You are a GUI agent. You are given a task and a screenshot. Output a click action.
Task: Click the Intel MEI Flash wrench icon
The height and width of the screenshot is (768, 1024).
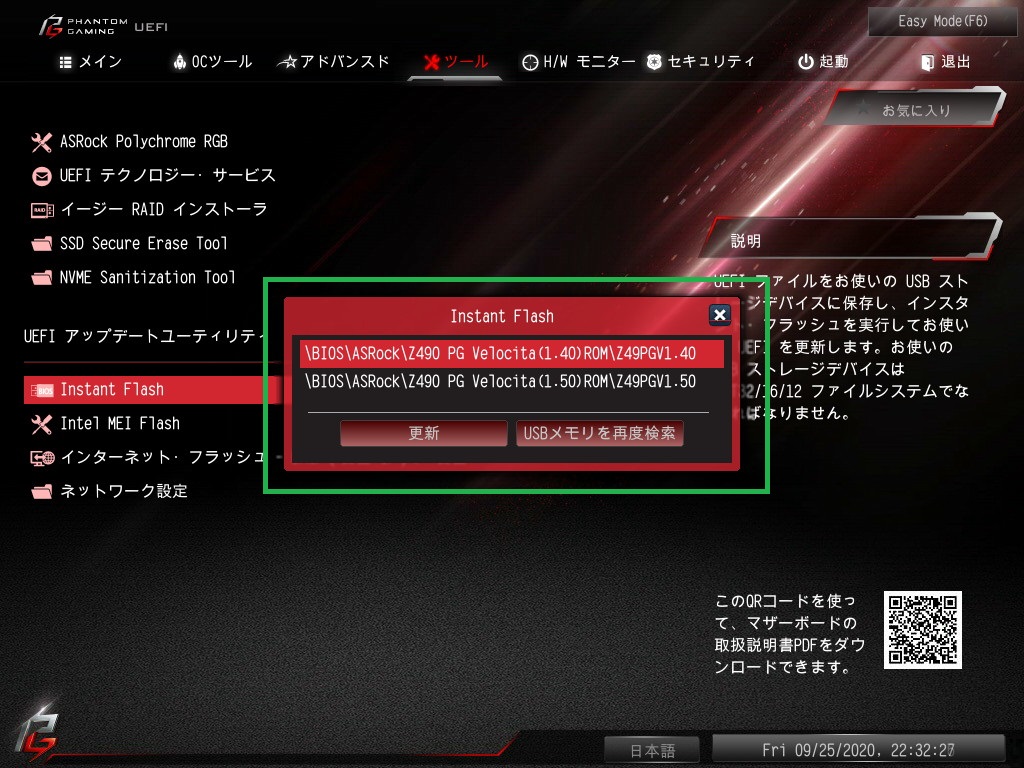pyautogui.click(x=42, y=424)
